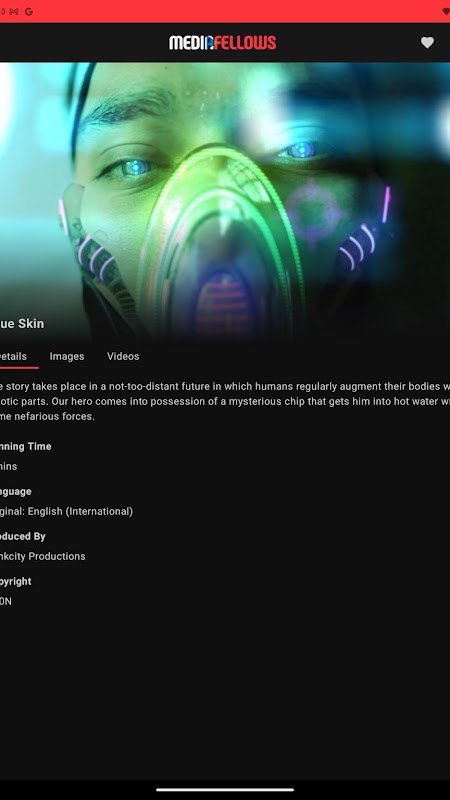Switch to the Images tab
The width and height of the screenshot is (450, 800).
(67, 357)
